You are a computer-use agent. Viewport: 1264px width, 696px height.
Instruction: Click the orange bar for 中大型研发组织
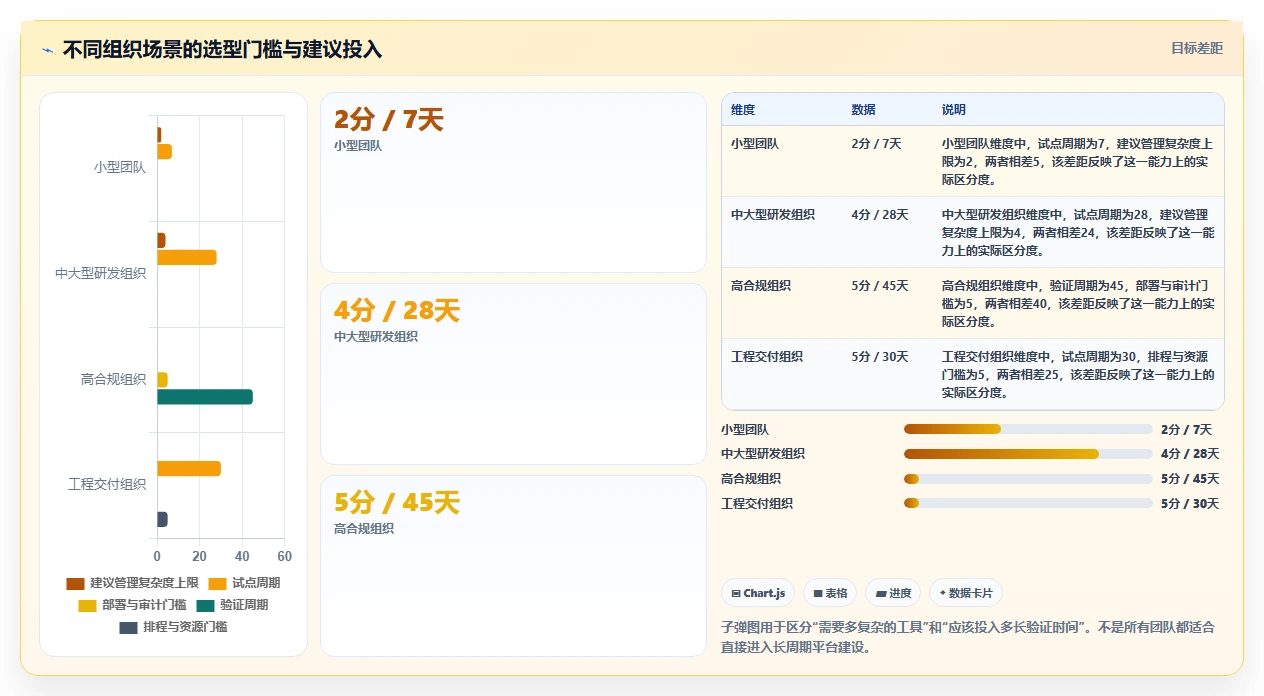(x=187, y=257)
